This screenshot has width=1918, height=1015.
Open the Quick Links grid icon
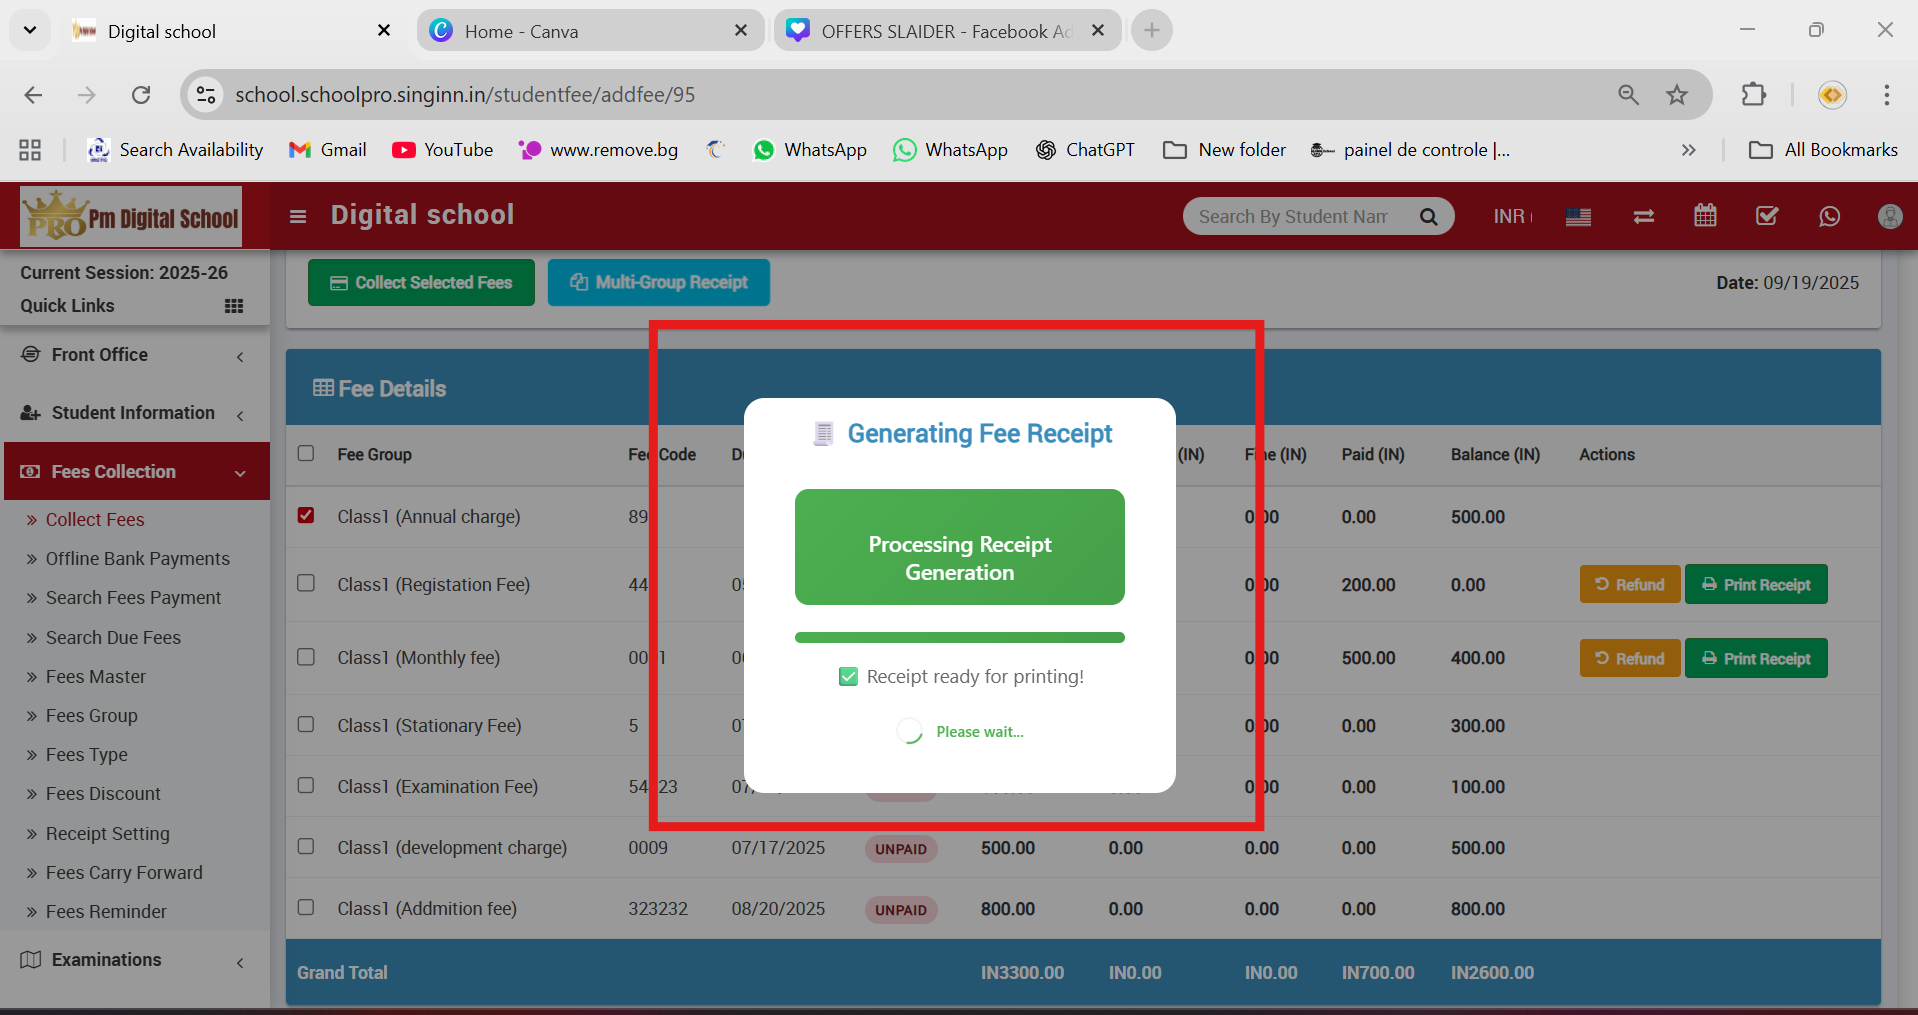click(x=234, y=306)
